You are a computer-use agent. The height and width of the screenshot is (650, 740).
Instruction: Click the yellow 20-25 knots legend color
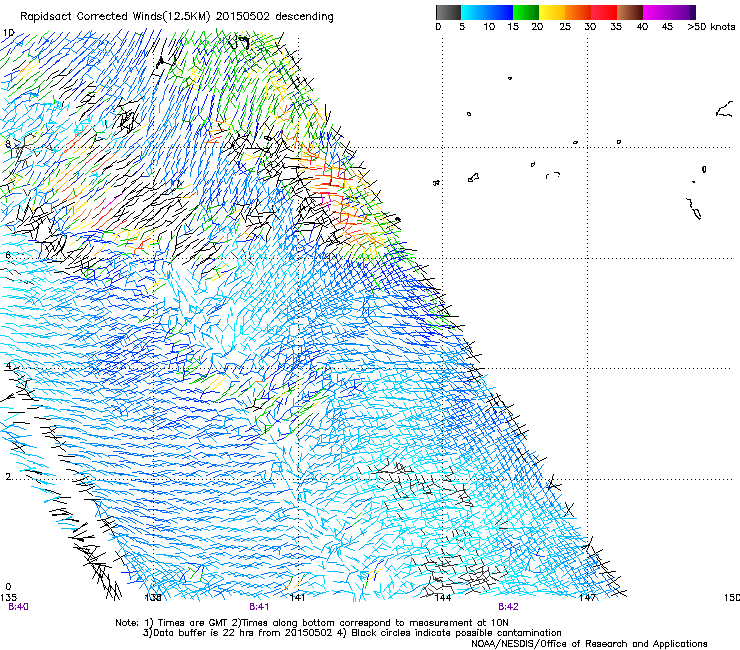click(x=552, y=12)
